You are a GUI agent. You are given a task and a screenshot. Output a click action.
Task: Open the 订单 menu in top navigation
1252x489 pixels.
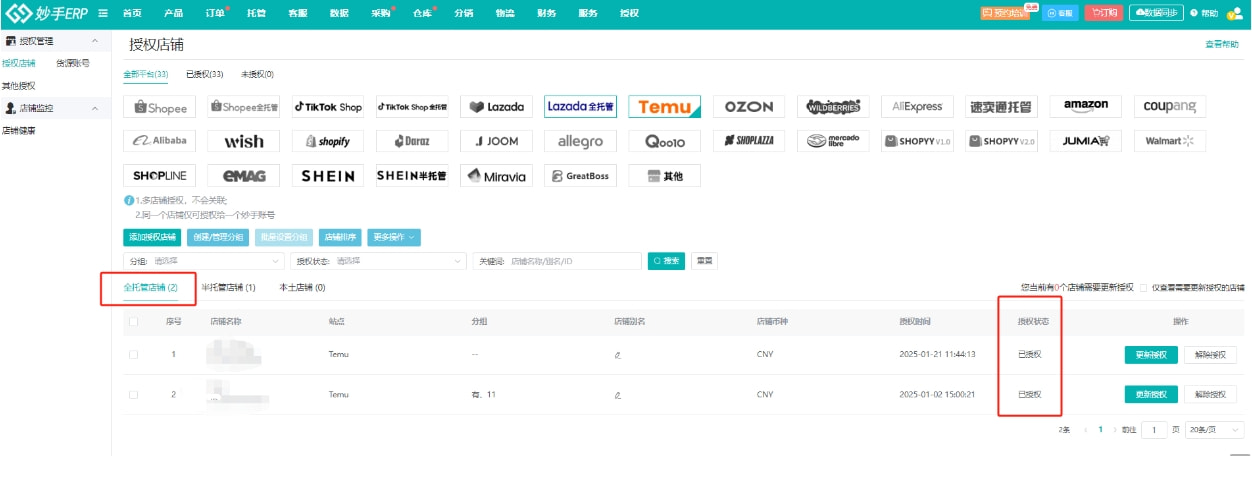coord(215,13)
